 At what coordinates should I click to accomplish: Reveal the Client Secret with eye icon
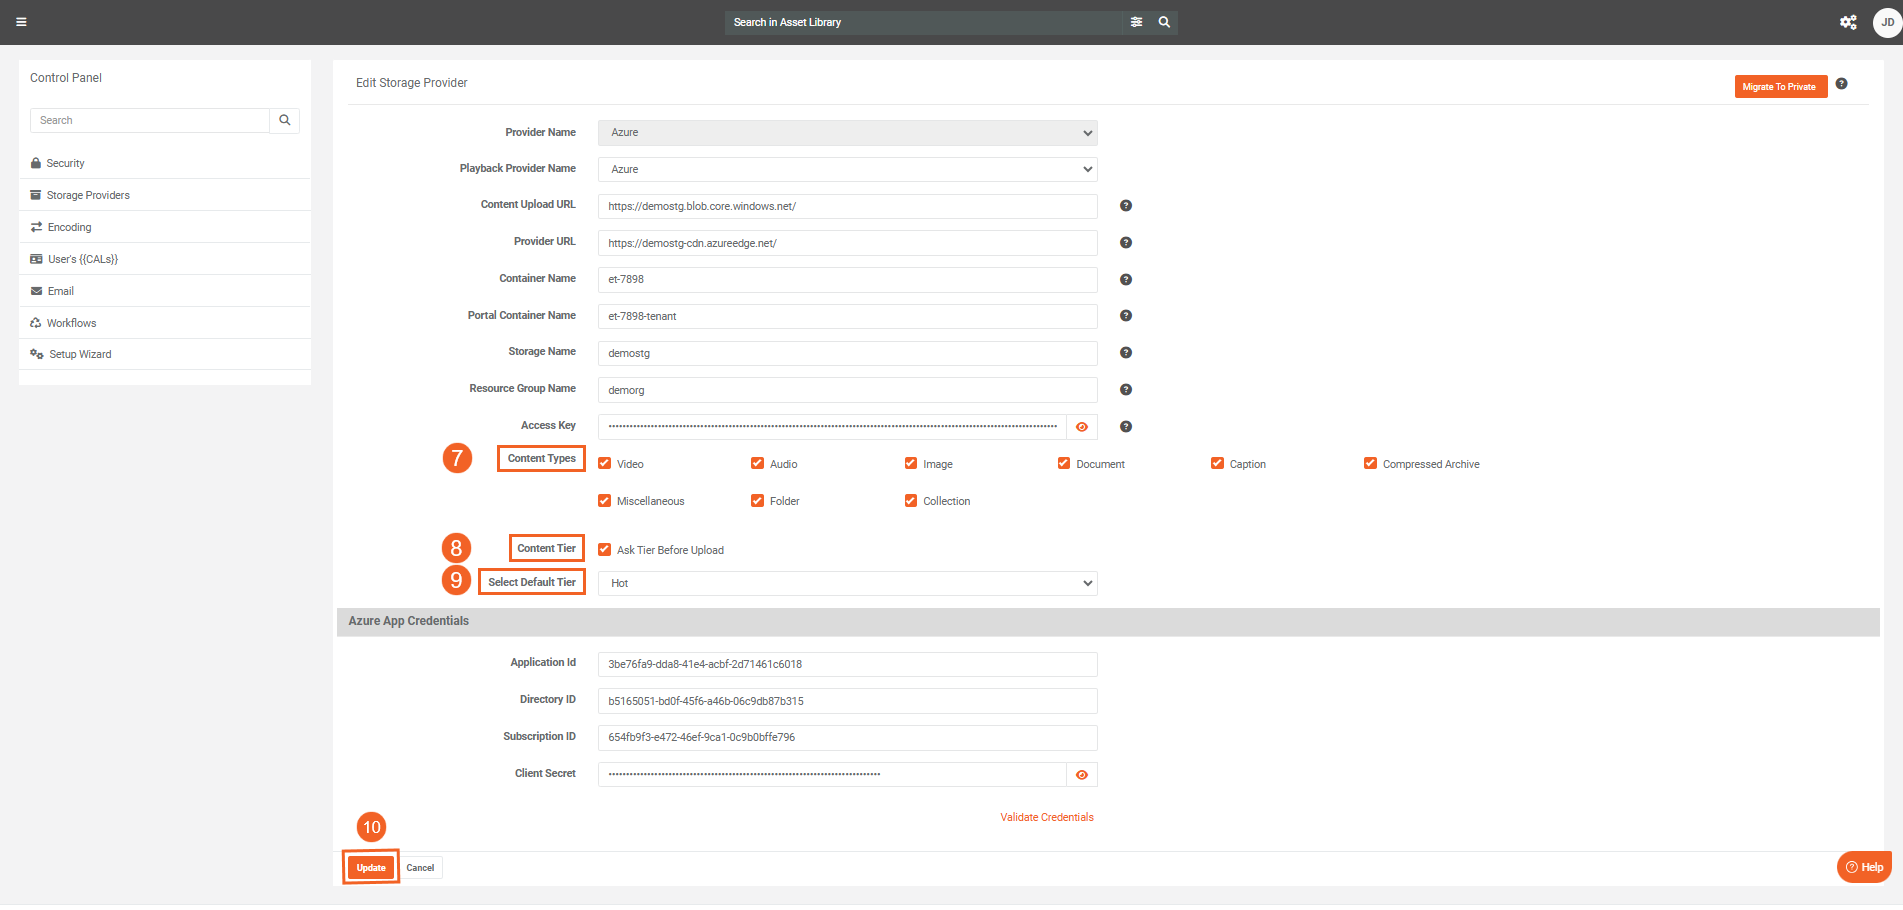tap(1082, 775)
